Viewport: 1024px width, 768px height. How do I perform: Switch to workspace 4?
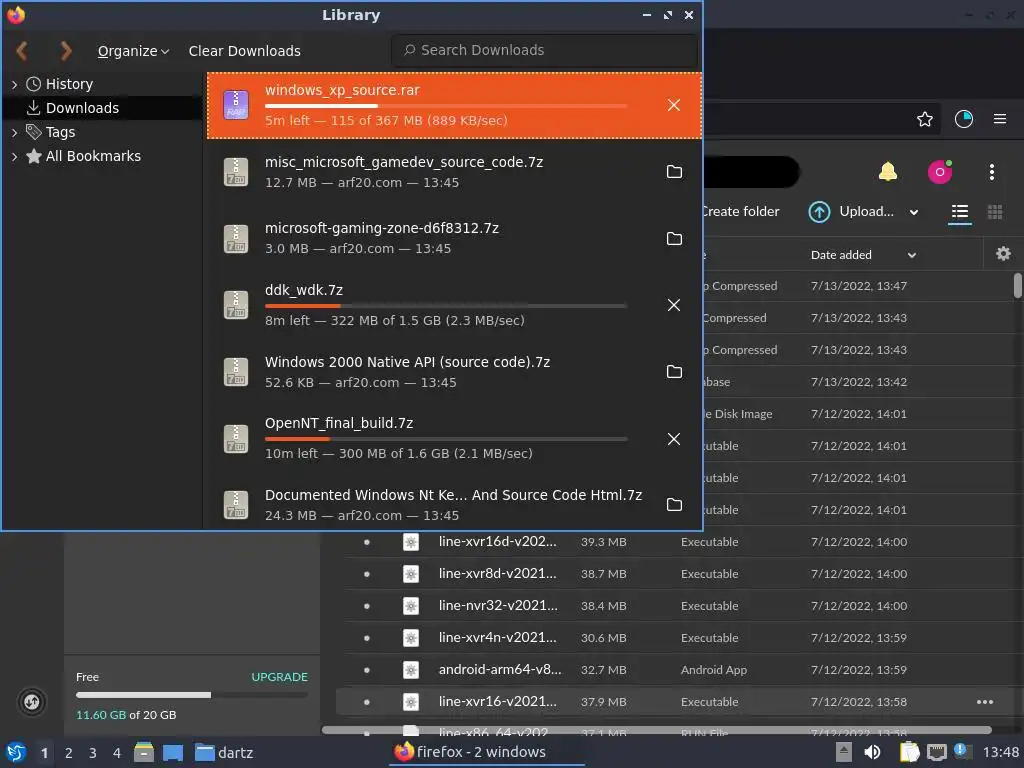click(117, 753)
